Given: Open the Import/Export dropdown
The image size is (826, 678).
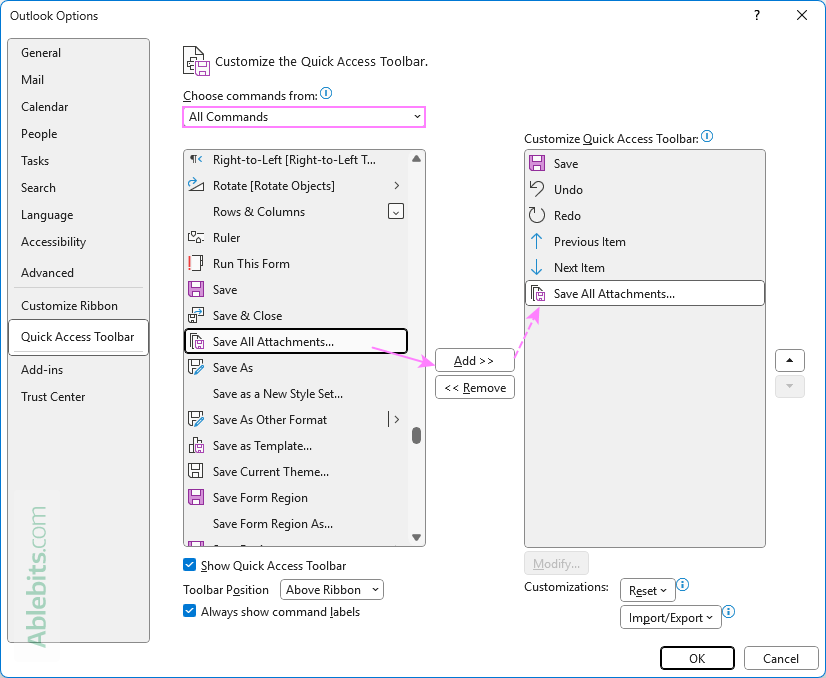Looking at the screenshot, I should click(x=671, y=617).
